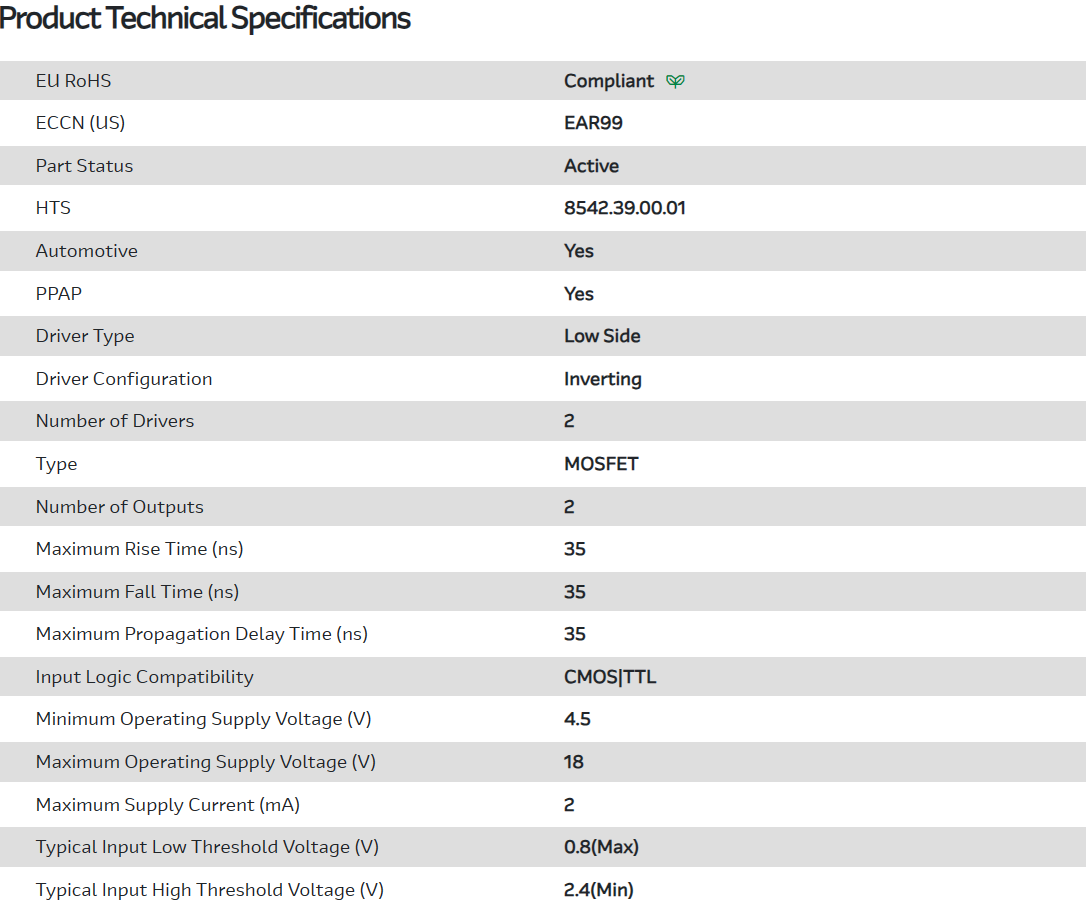Click the EAR99 value

point(593,123)
